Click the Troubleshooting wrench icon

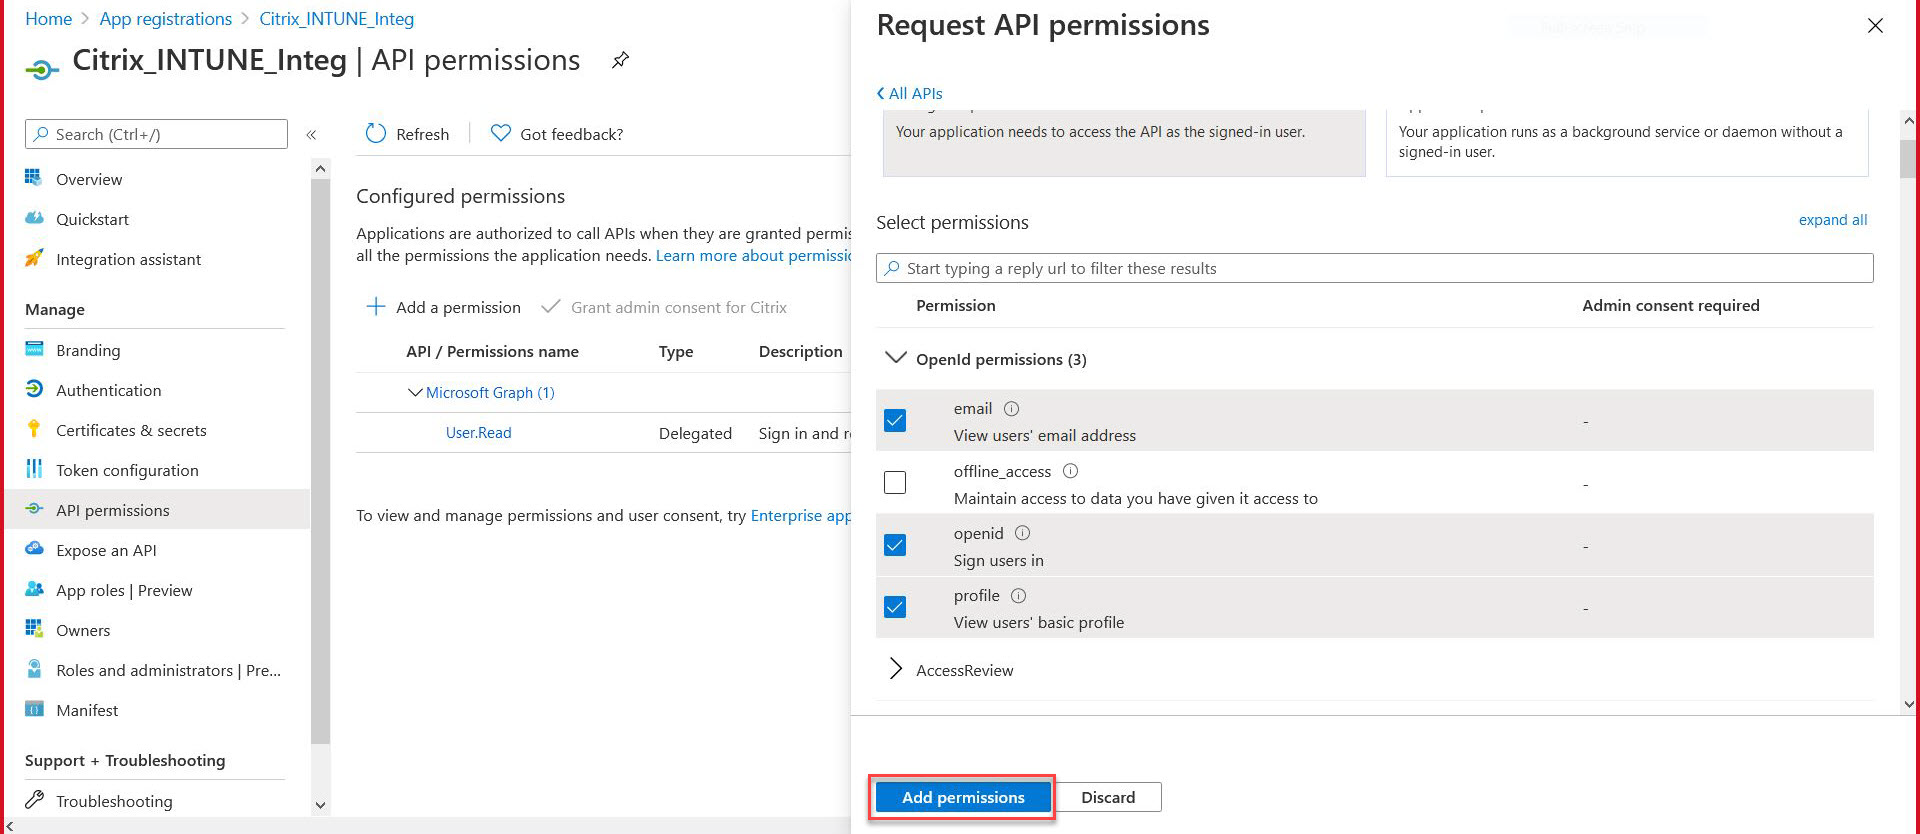(34, 800)
